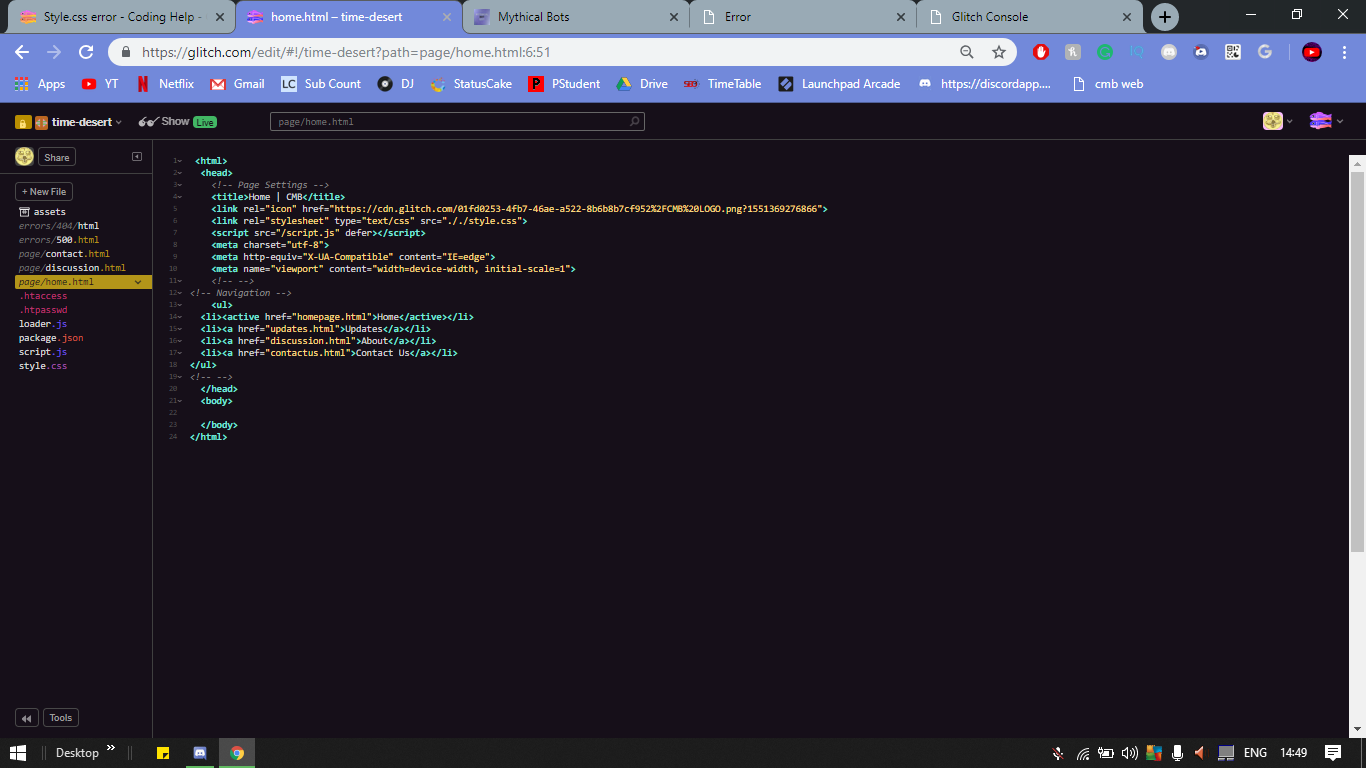1366x768 pixels.
Task: Expand options arrow on page/home.html
Action: tap(138, 282)
